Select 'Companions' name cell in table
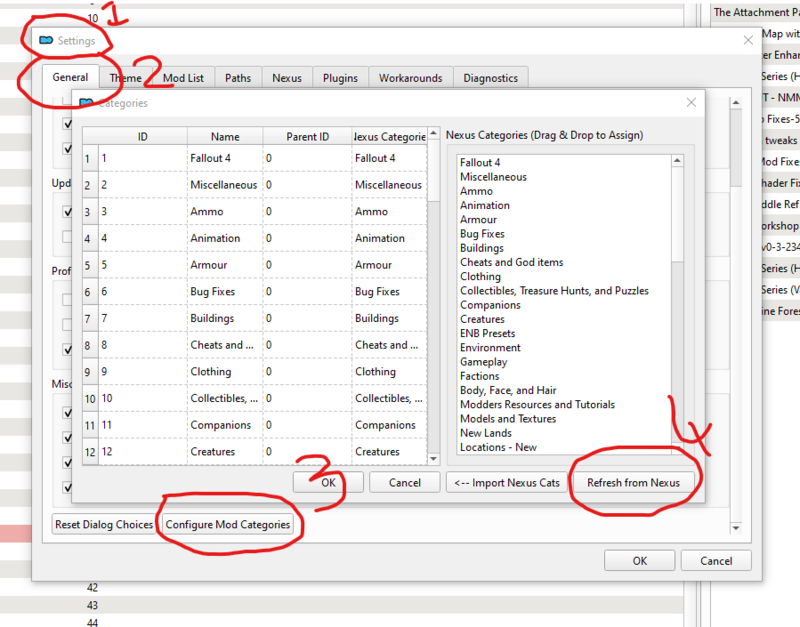This screenshot has width=800, height=627. point(225,425)
